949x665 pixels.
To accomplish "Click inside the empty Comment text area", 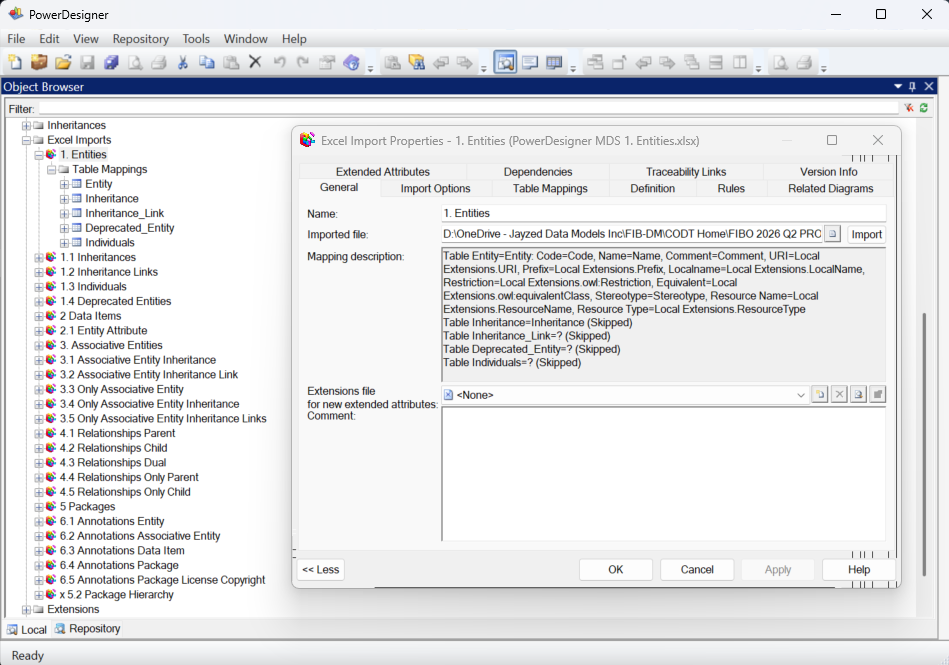I will tap(663, 474).
